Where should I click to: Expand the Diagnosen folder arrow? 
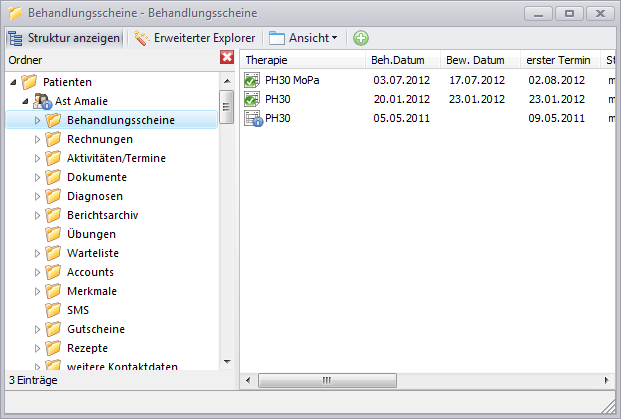coord(37,196)
